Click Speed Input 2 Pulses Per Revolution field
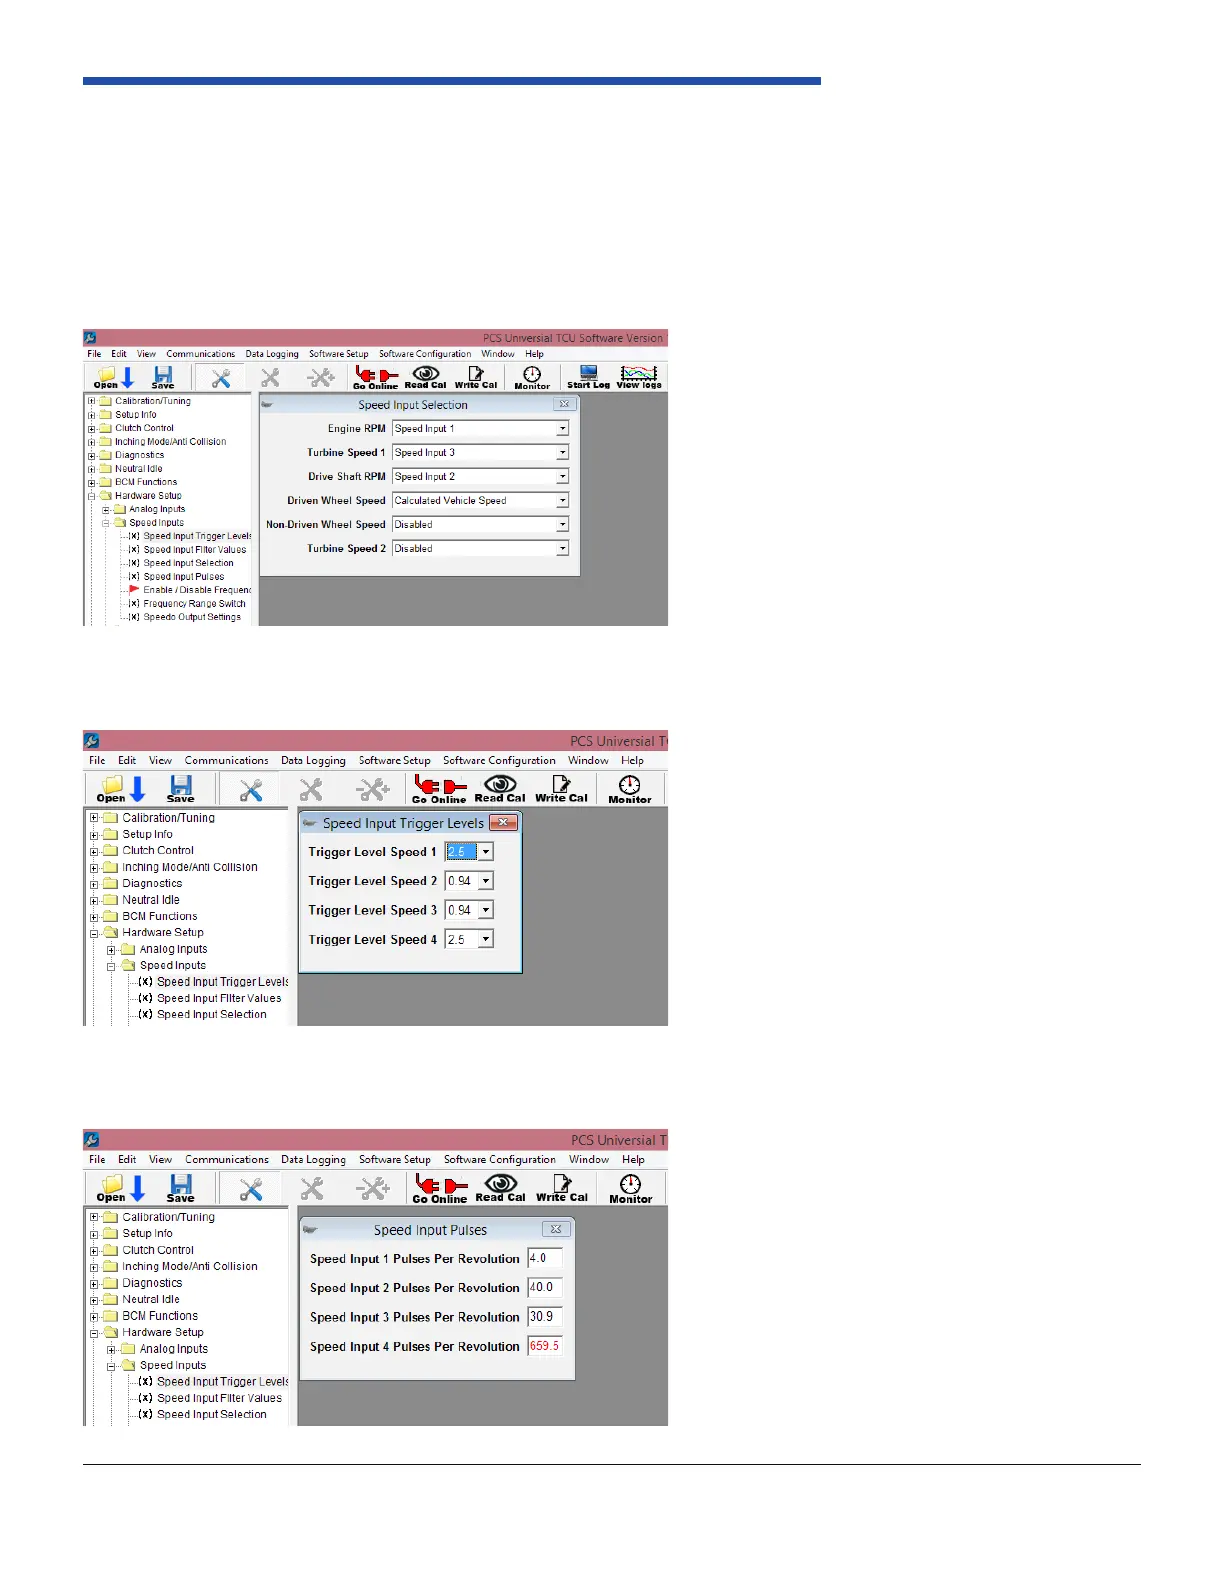 (545, 1288)
